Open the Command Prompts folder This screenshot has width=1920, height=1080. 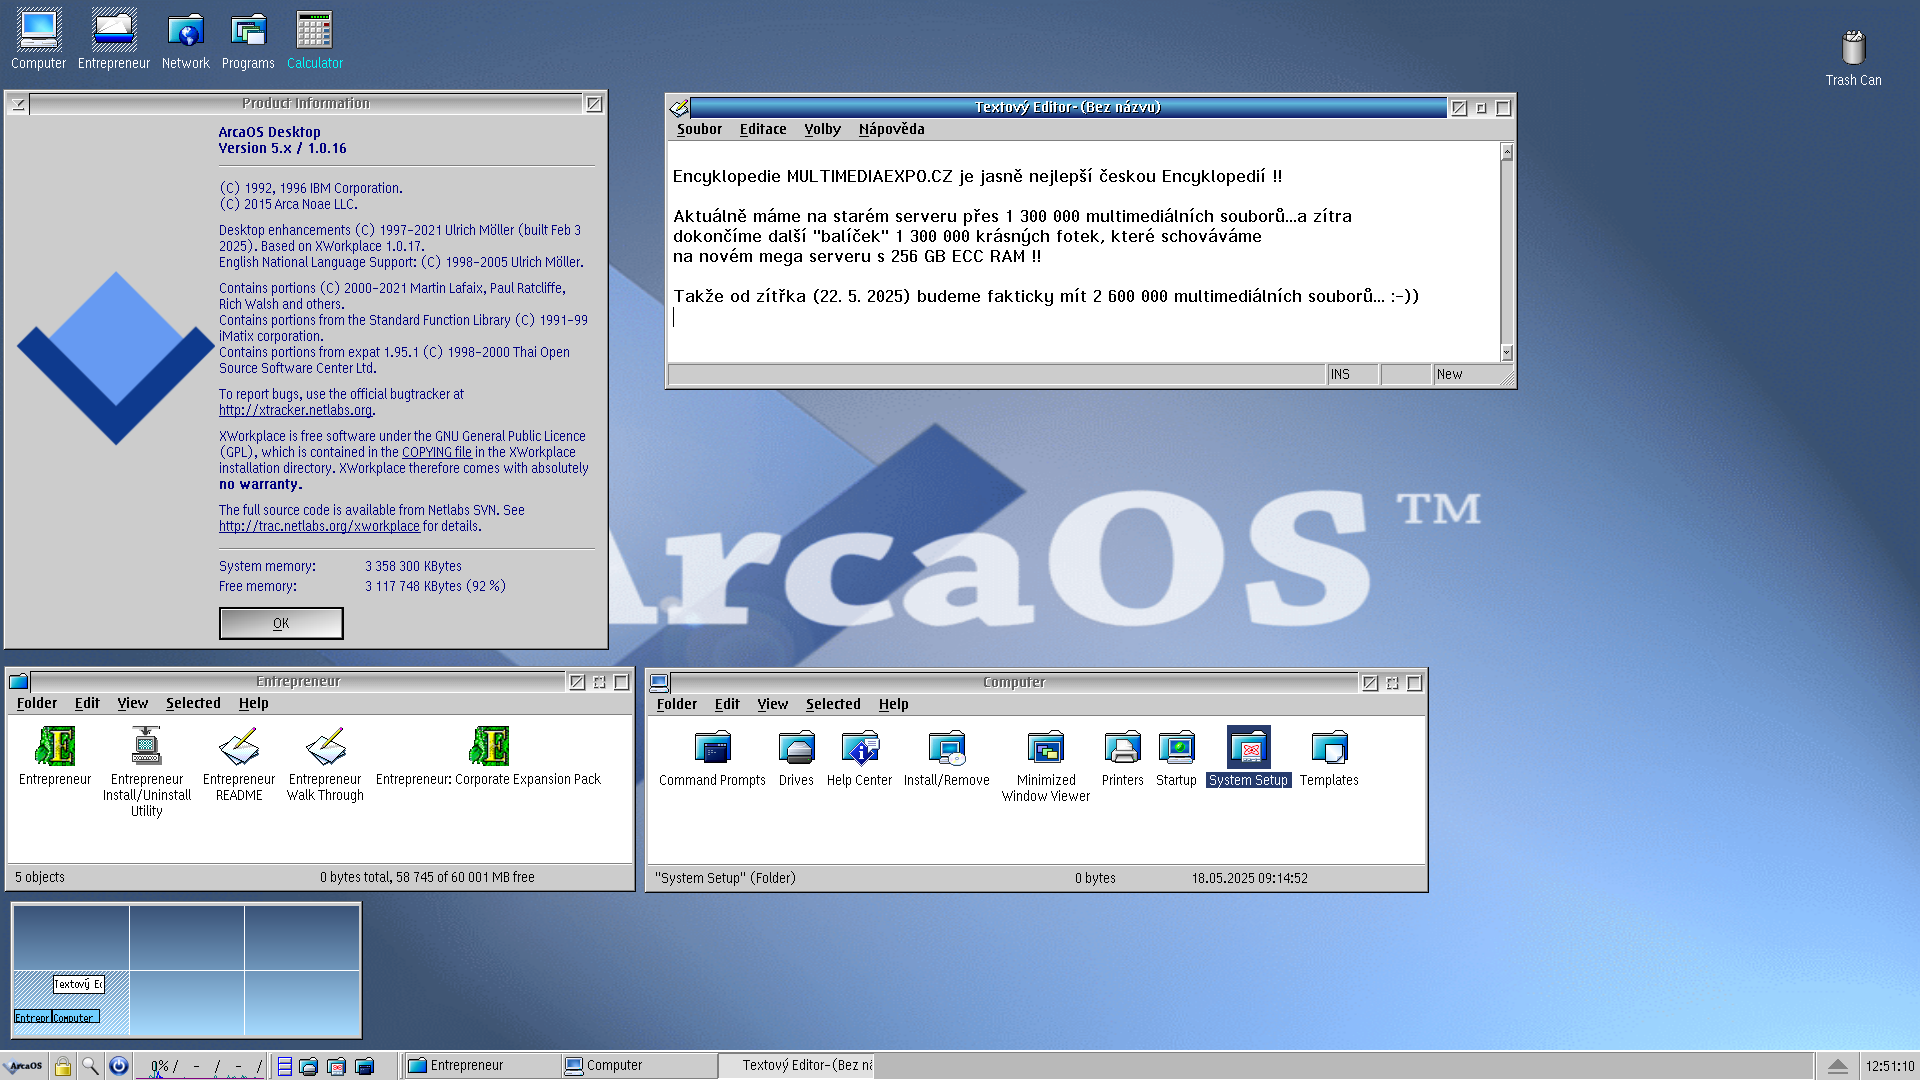pyautogui.click(x=712, y=748)
